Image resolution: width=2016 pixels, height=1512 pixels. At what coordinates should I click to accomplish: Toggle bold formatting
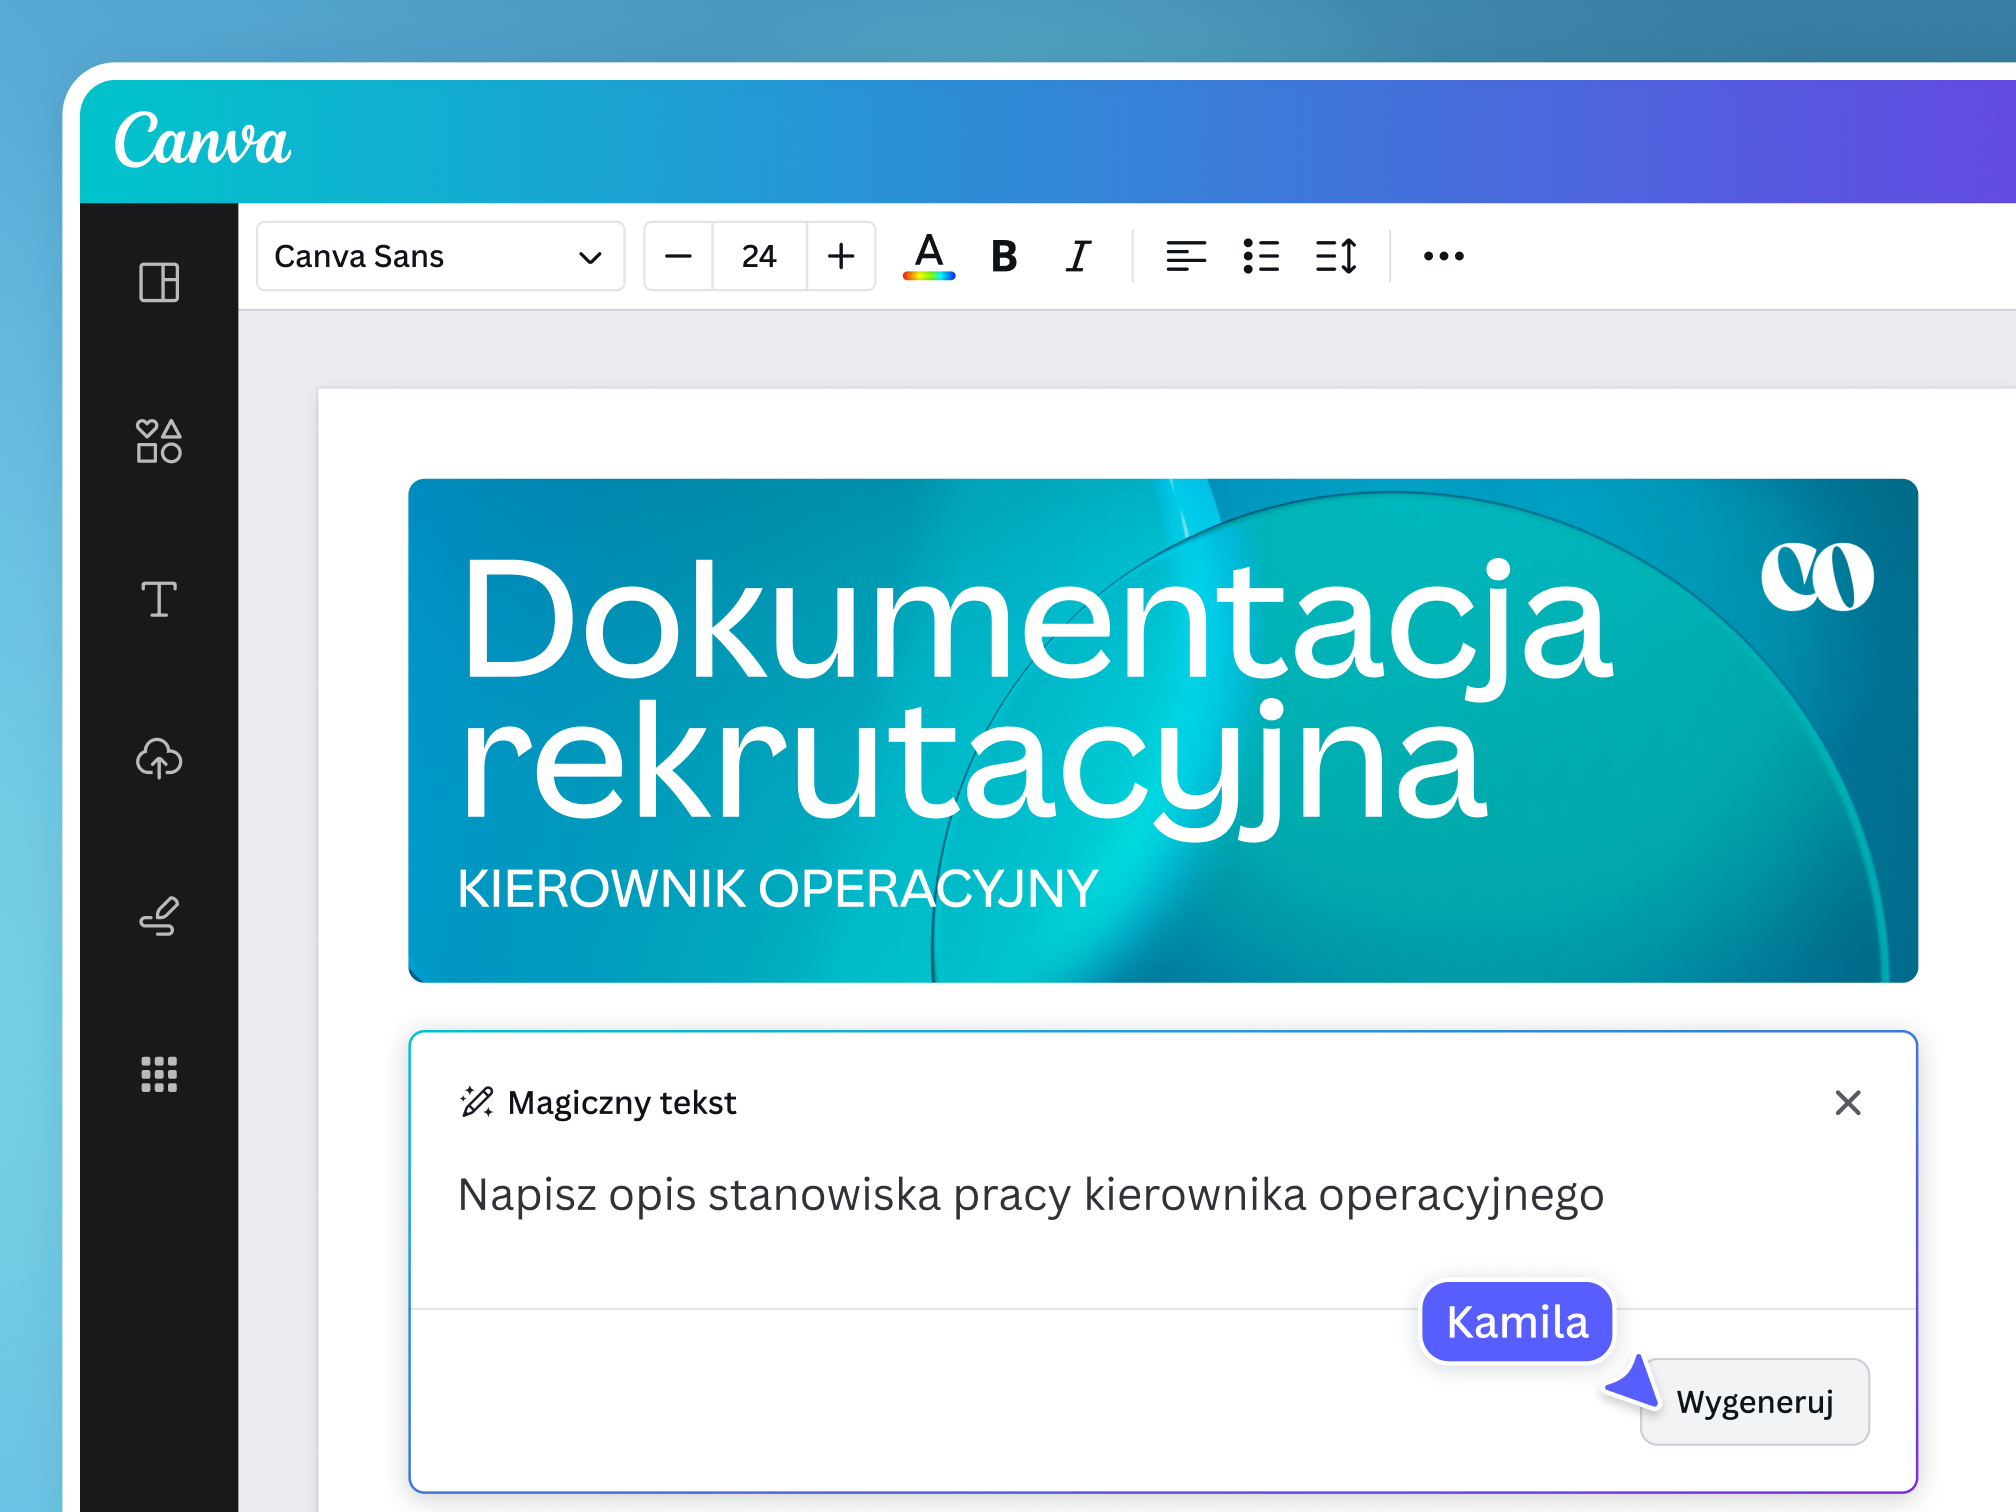pyautogui.click(x=1003, y=256)
